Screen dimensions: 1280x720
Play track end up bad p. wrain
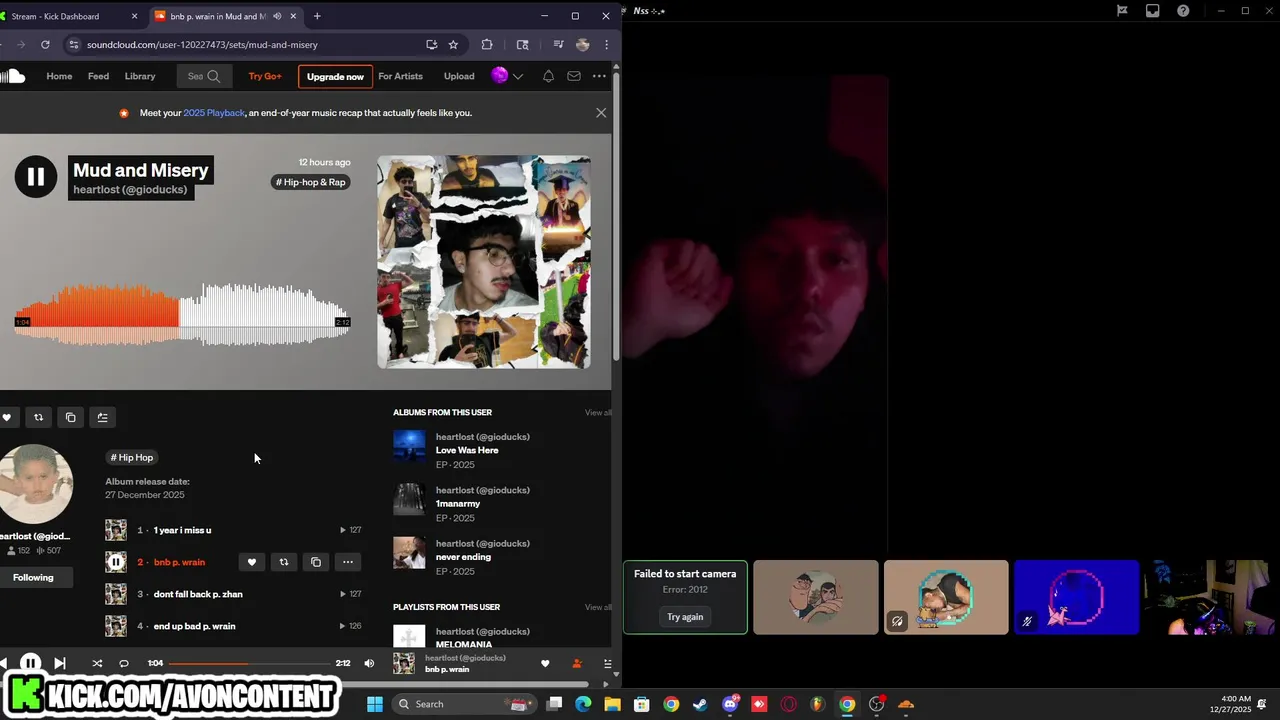[194, 626]
